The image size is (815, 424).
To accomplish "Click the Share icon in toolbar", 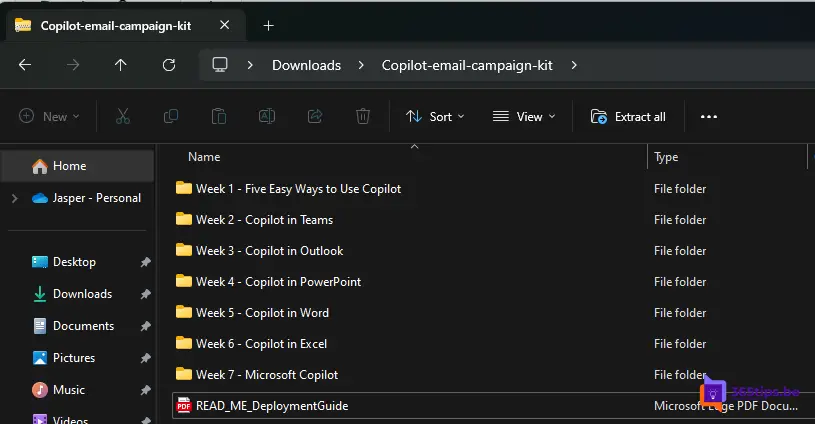I will point(315,117).
